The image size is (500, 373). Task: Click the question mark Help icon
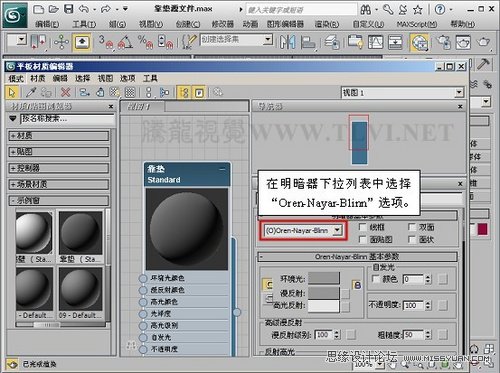(440, 9)
